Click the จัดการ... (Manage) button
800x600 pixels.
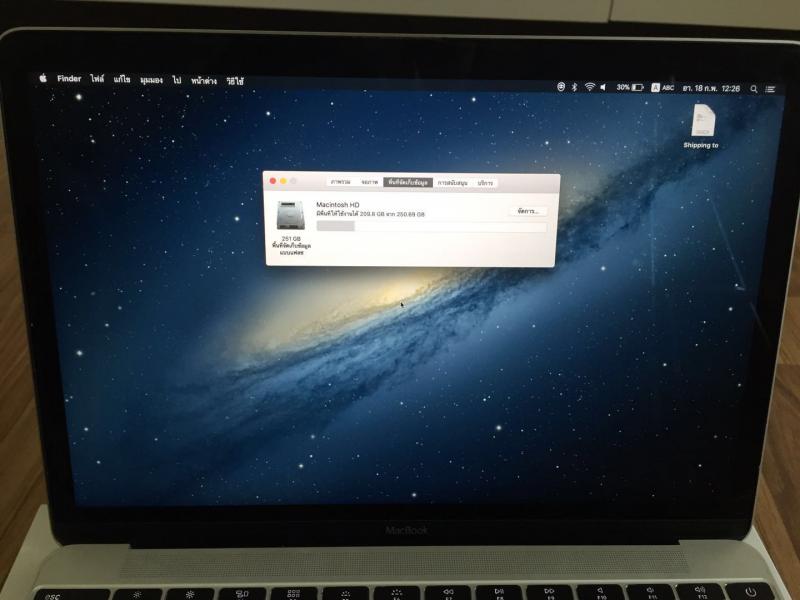pos(528,211)
